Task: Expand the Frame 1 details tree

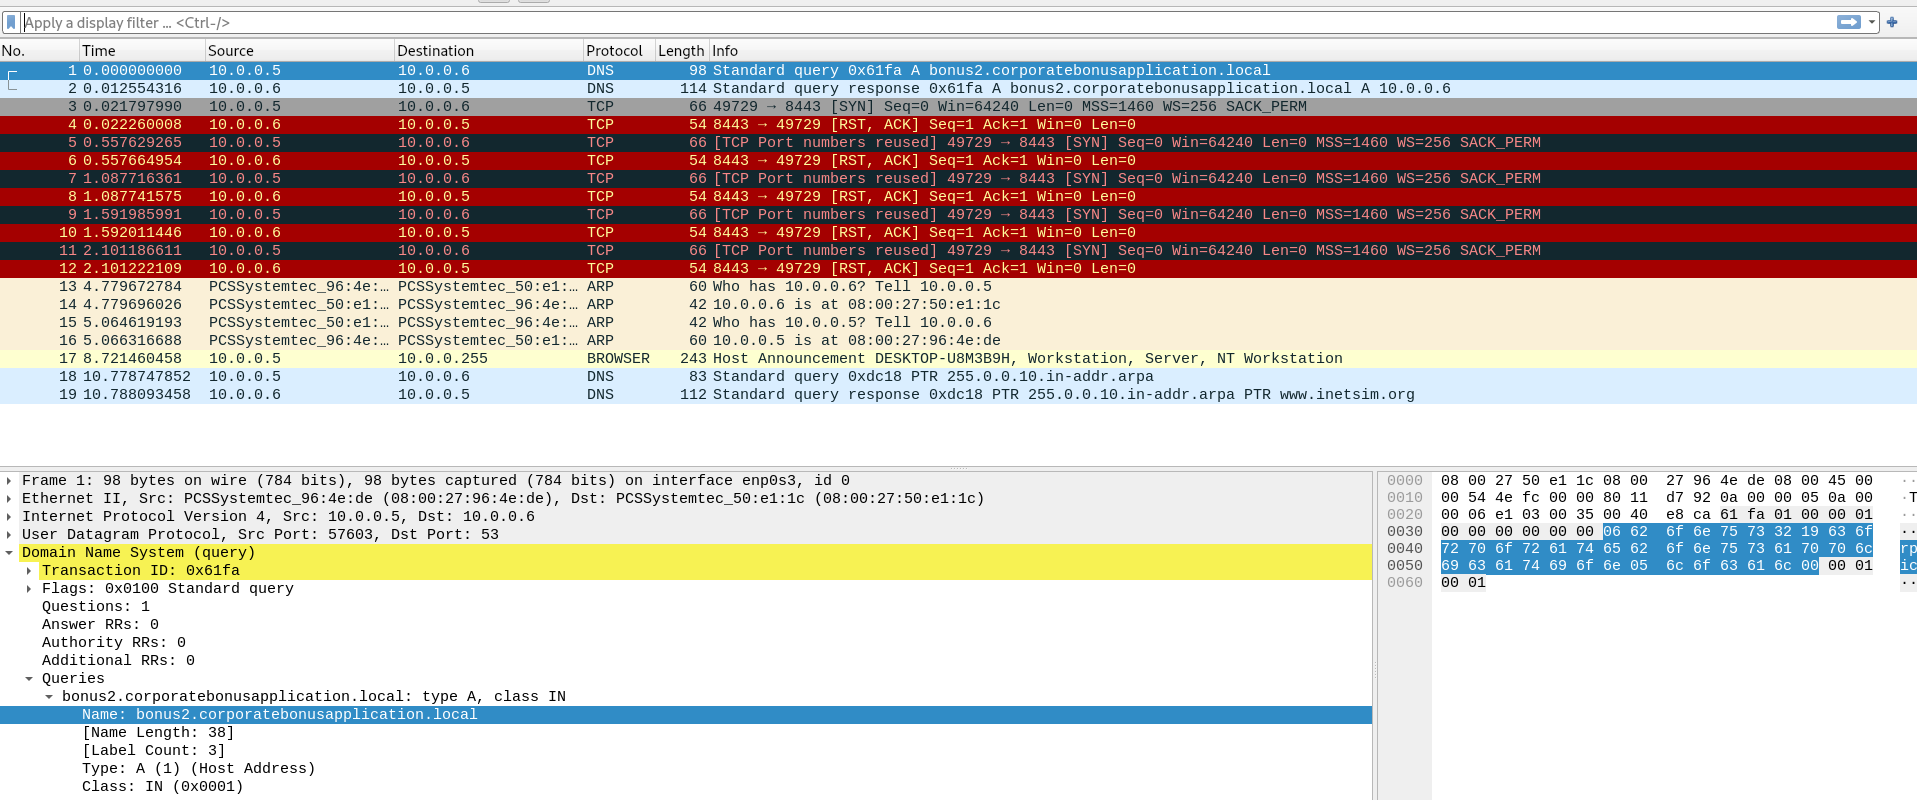Action: click(x=9, y=481)
